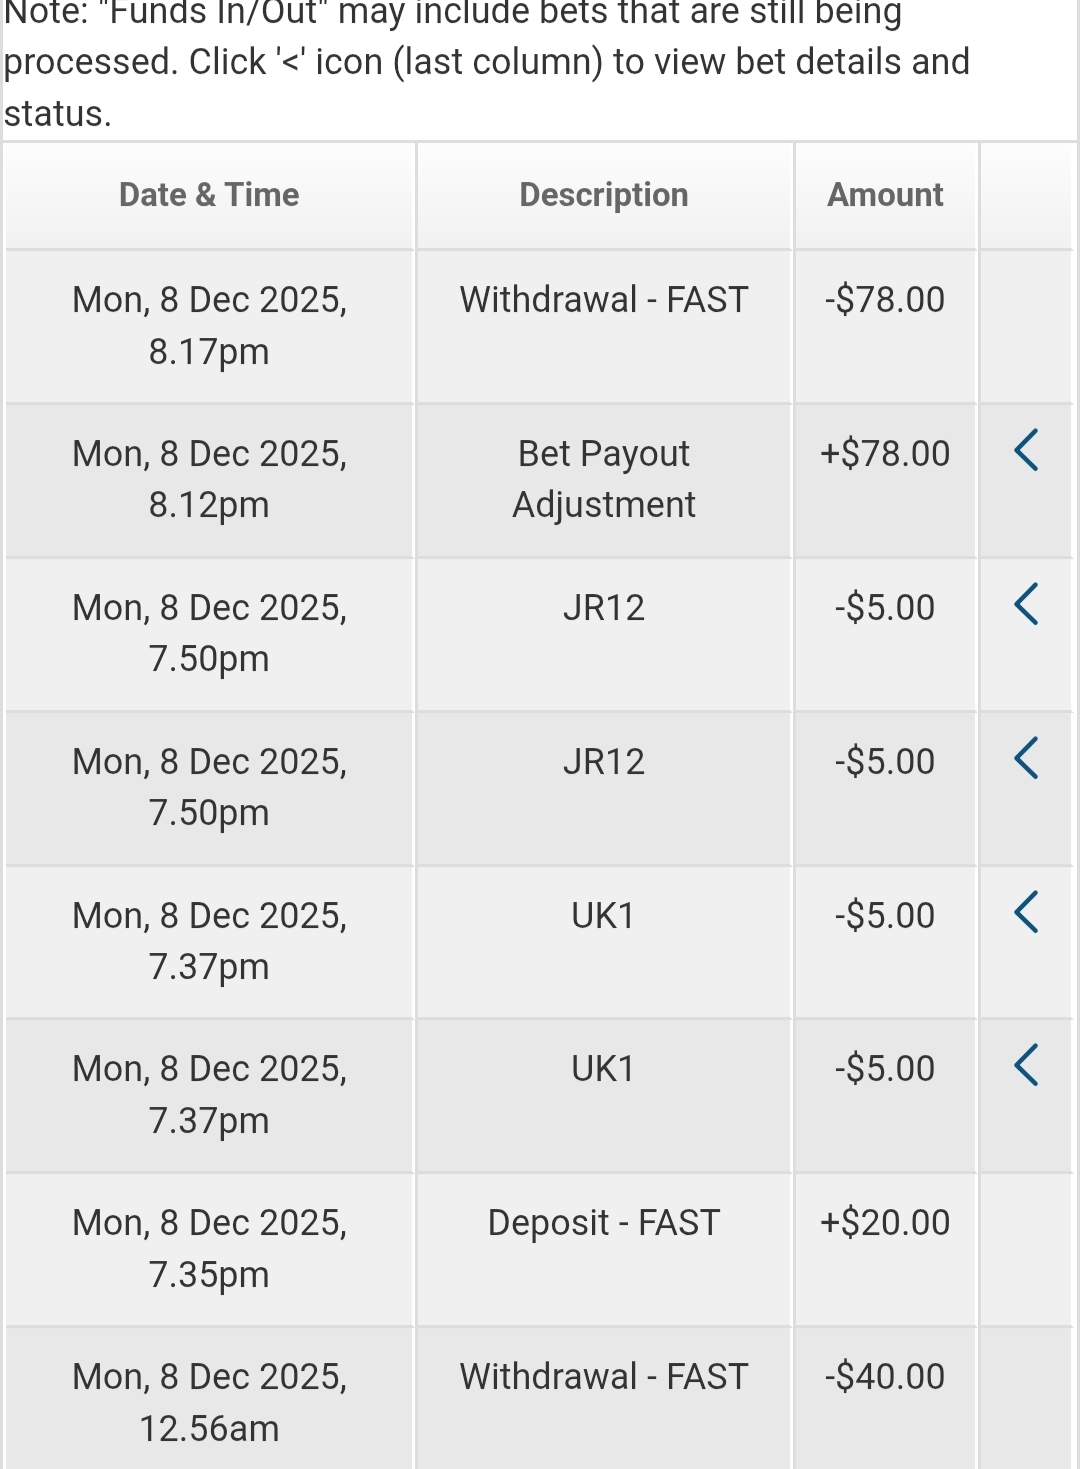Click the 12.56am date and time cell

(209, 1402)
